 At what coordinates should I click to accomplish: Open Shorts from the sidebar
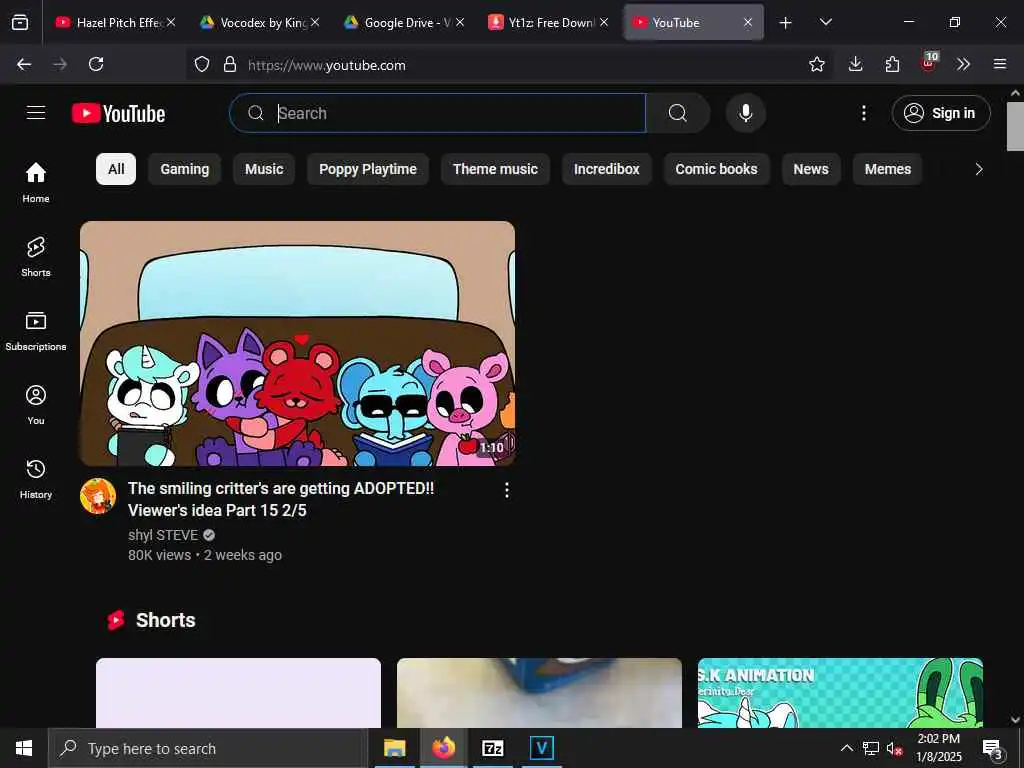36,257
